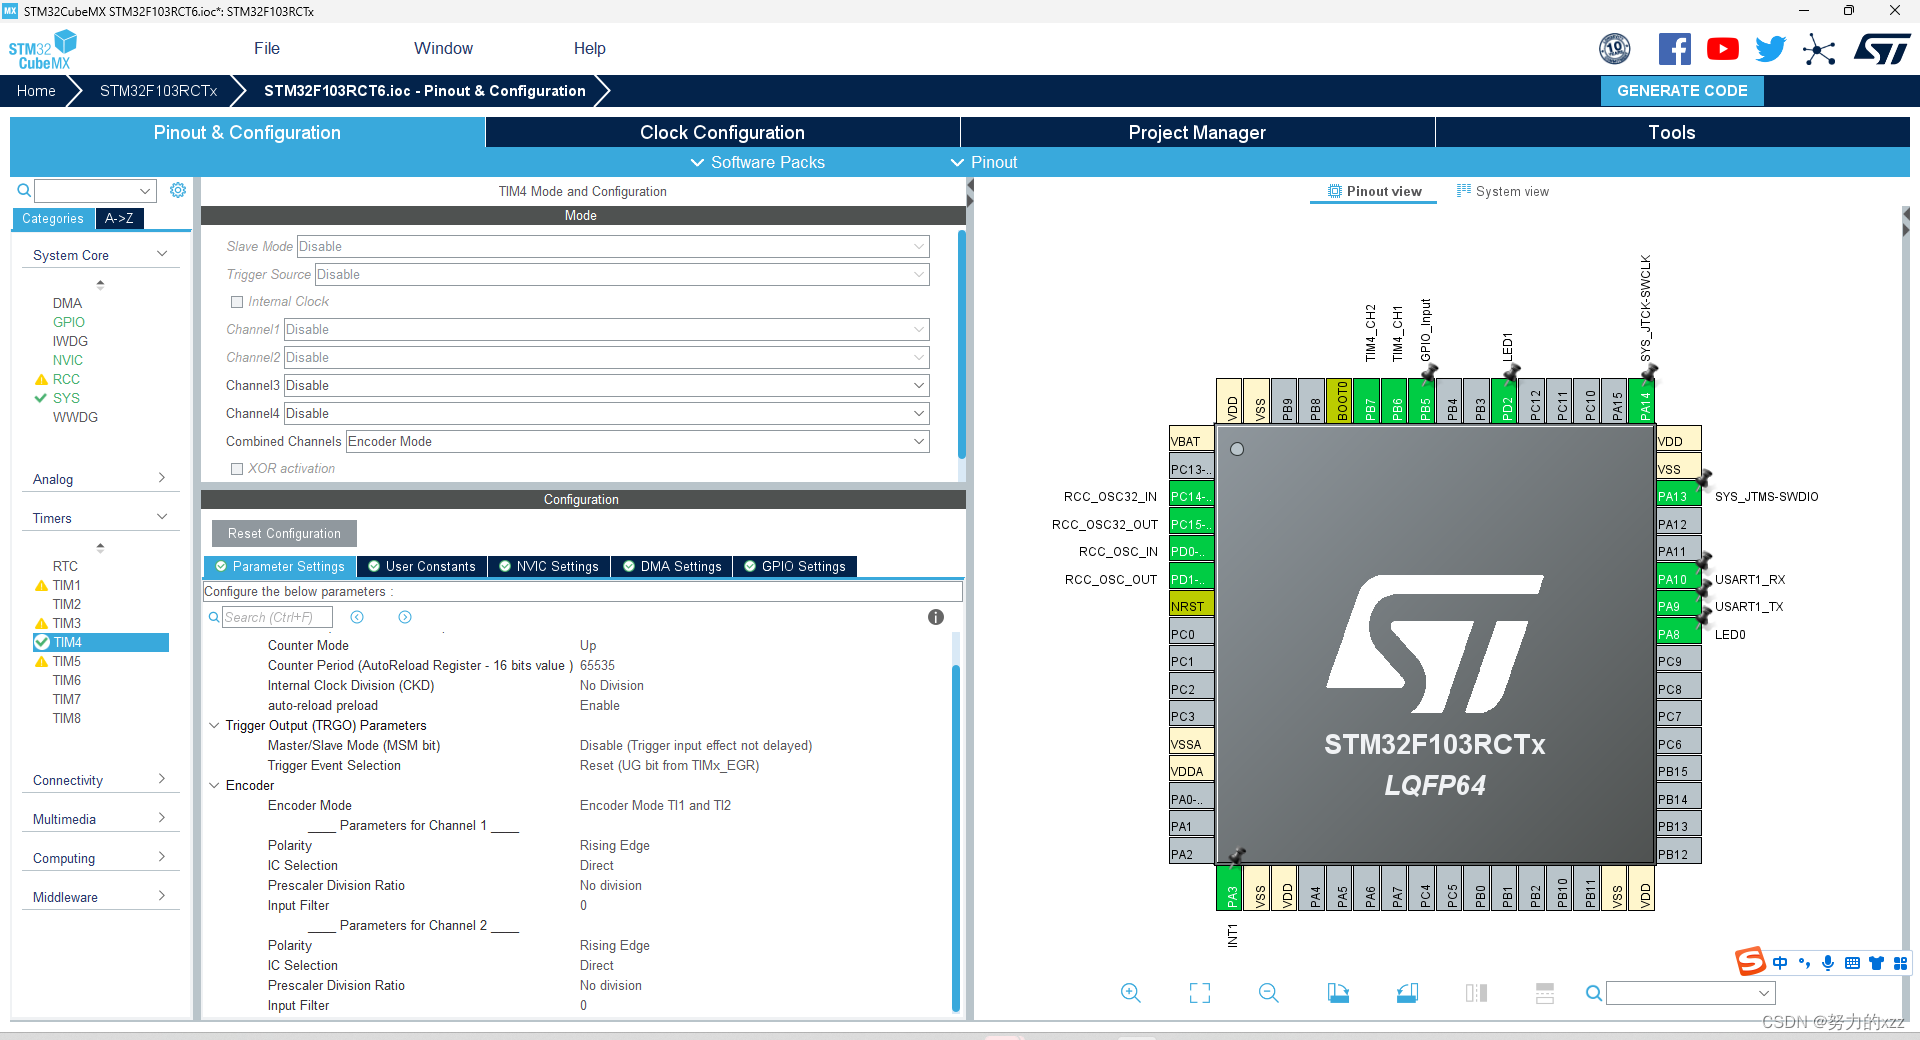Switch to Clock Configuration tab
The height and width of the screenshot is (1040, 1920).
[722, 132]
